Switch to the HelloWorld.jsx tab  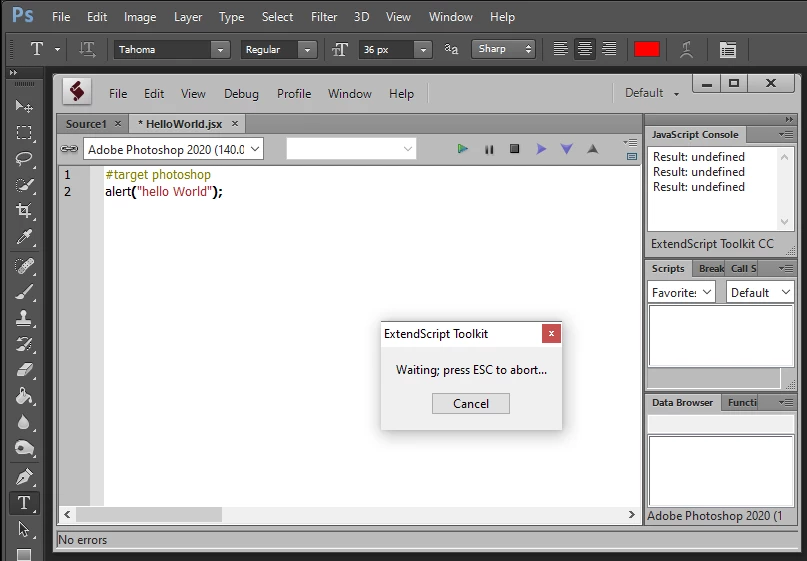180,124
